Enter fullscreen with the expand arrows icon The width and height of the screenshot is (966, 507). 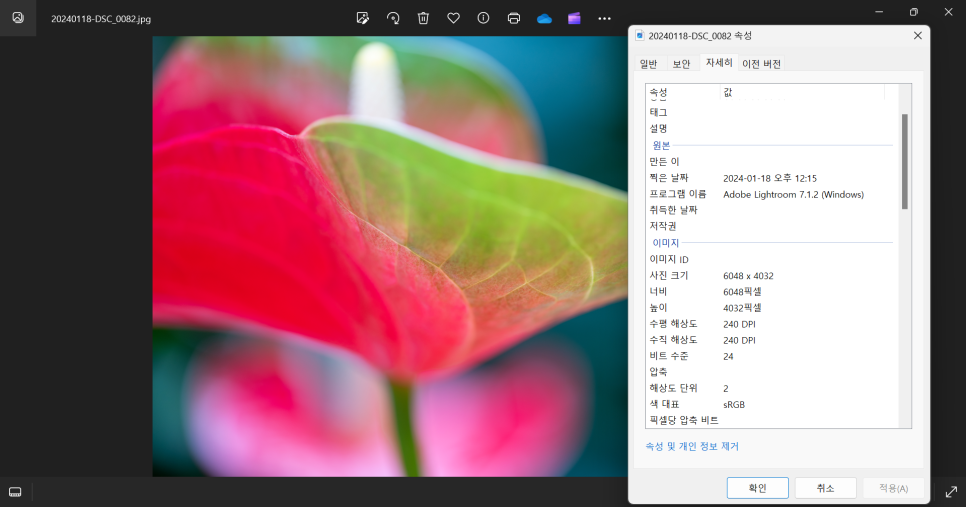951,492
